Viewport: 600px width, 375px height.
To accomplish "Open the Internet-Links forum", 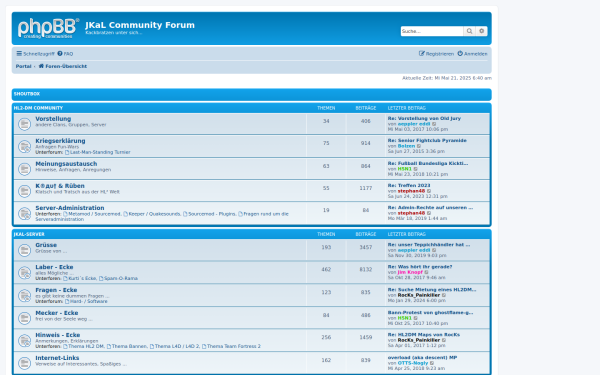I will click(57, 358).
